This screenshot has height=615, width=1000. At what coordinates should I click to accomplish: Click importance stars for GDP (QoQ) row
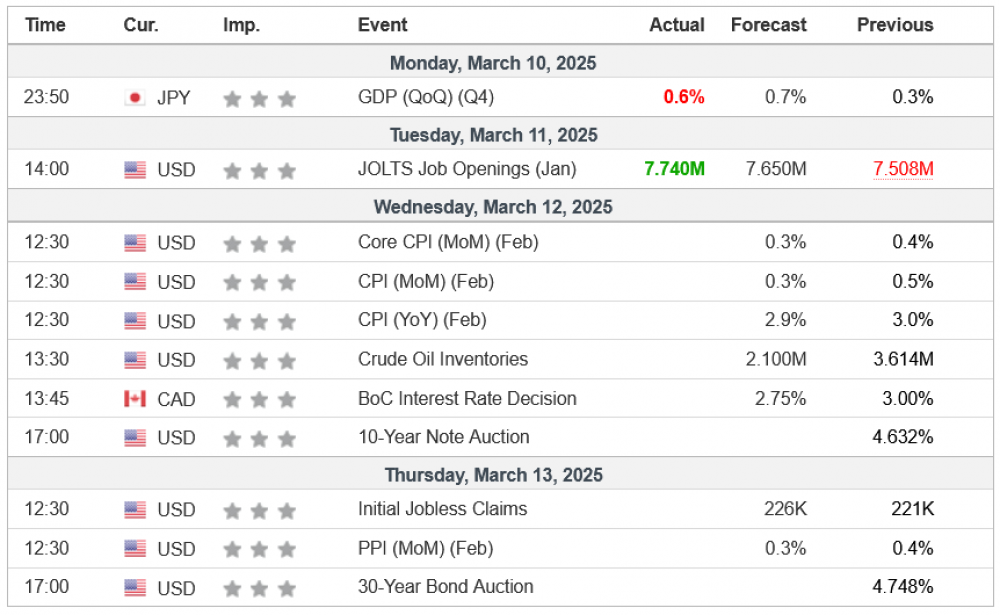[259, 98]
